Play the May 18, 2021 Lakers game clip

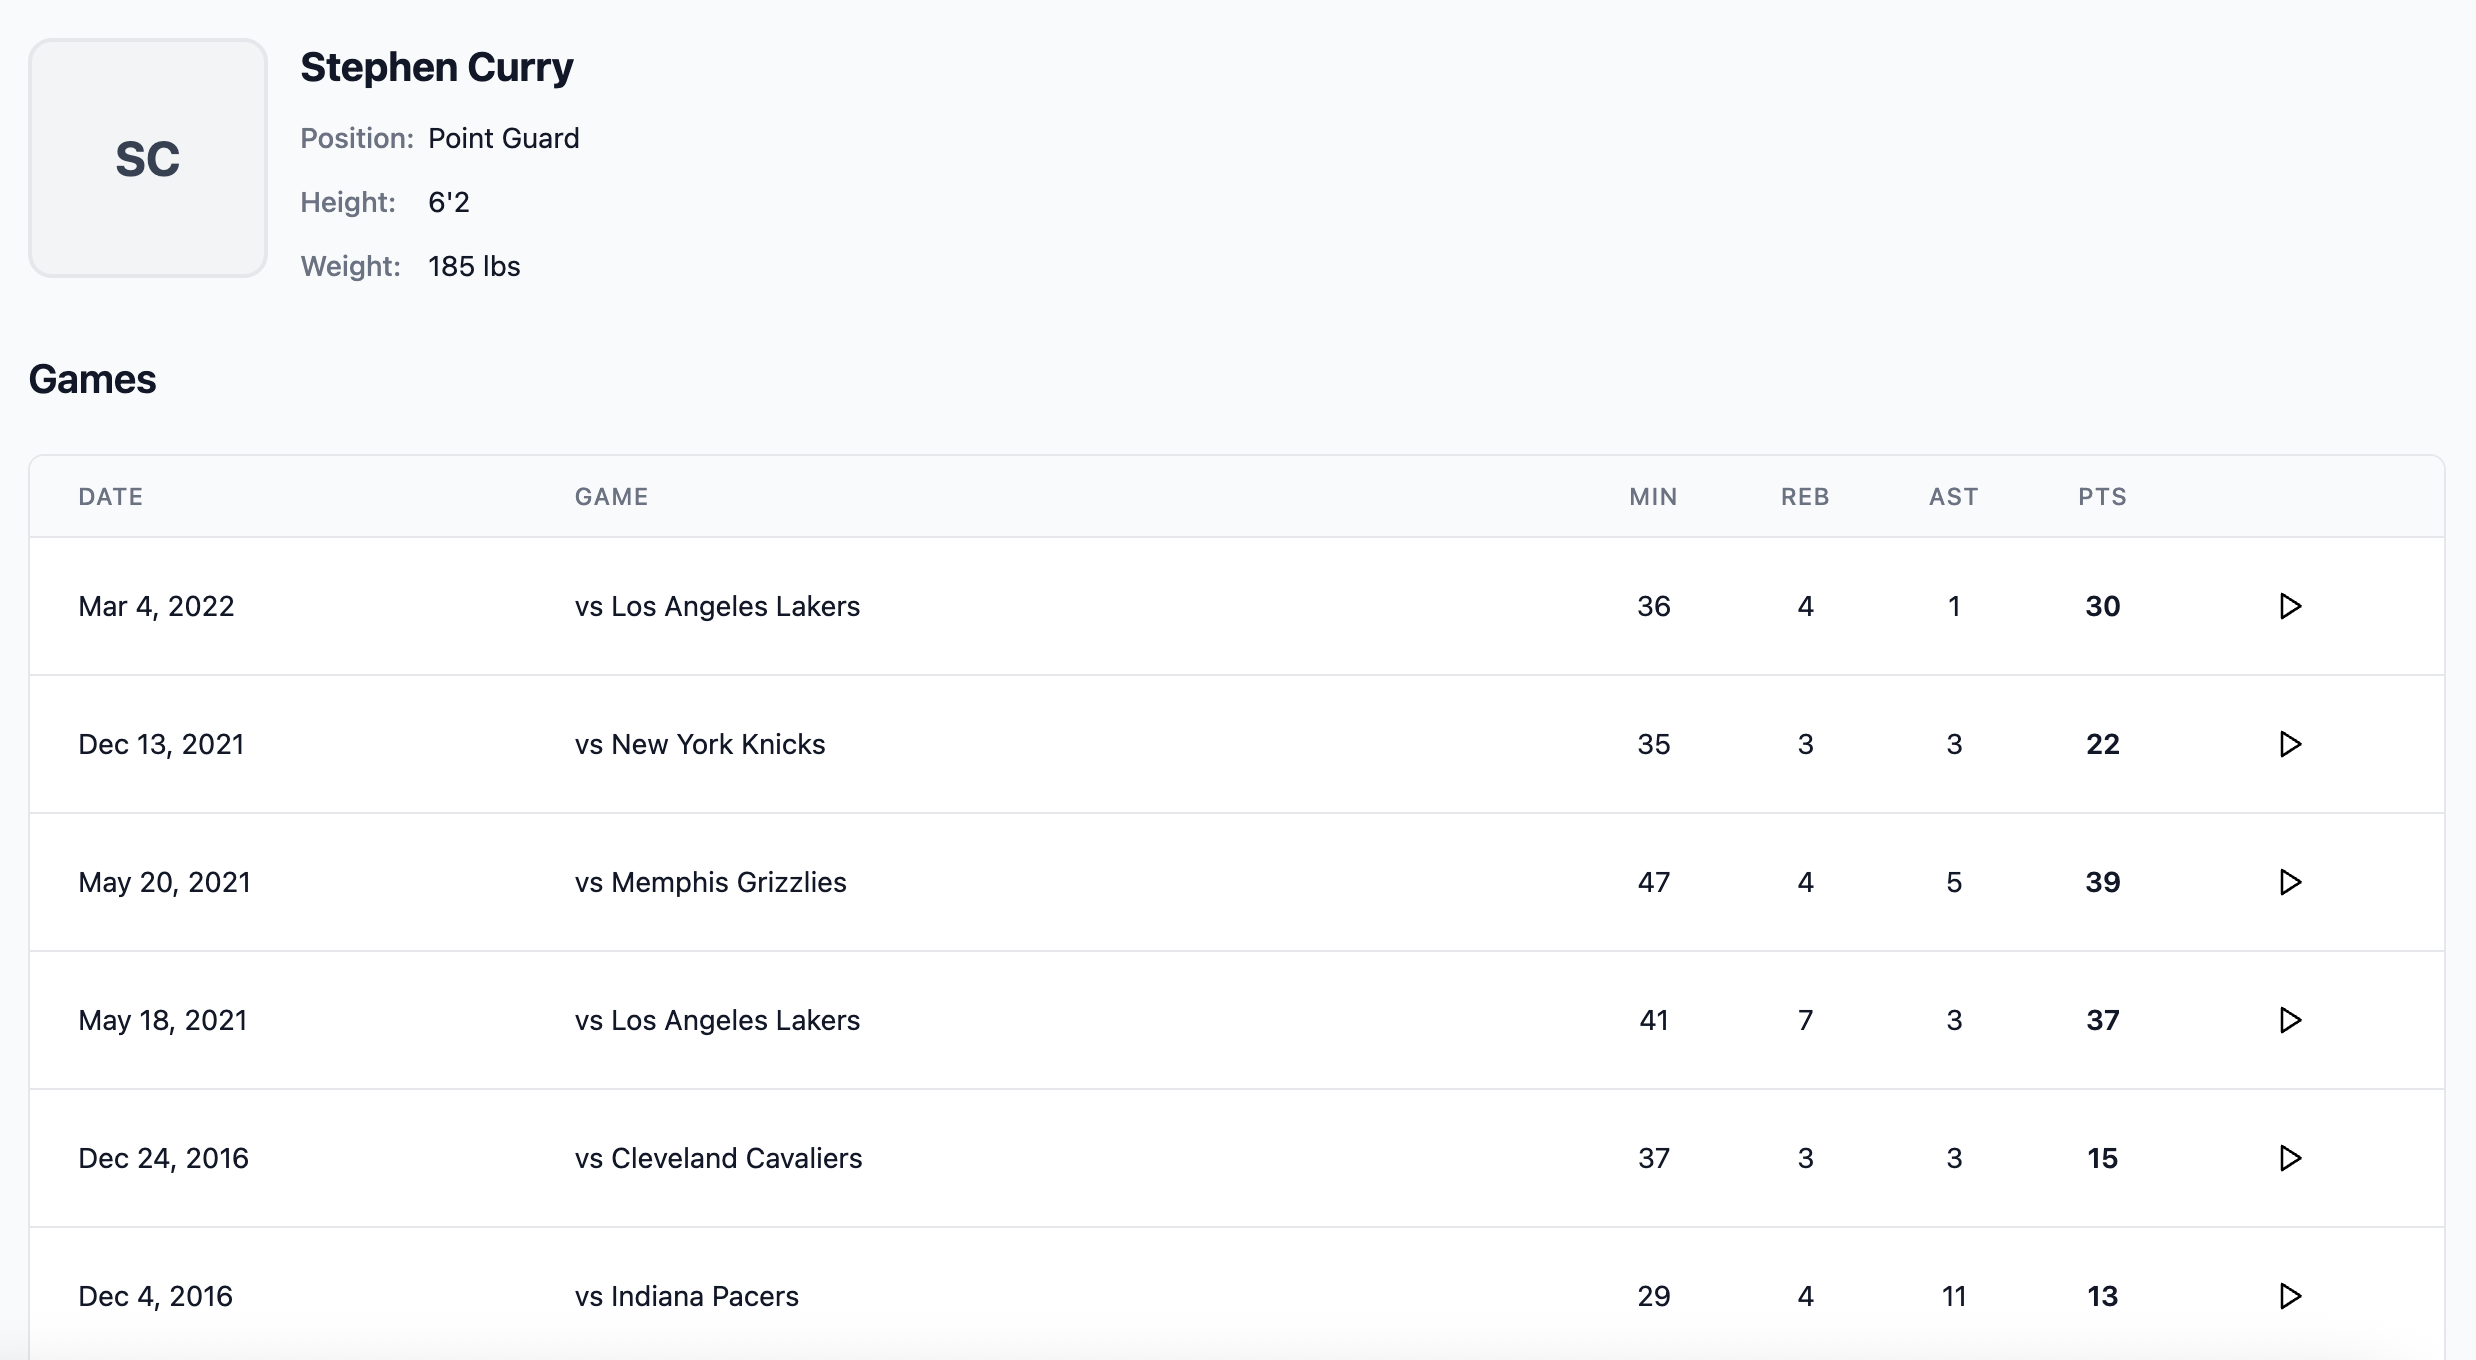pyautogui.click(x=2290, y=1020)
